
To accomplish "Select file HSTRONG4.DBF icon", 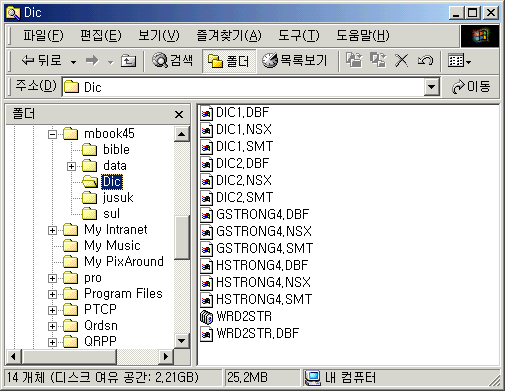I will [206, 266].
